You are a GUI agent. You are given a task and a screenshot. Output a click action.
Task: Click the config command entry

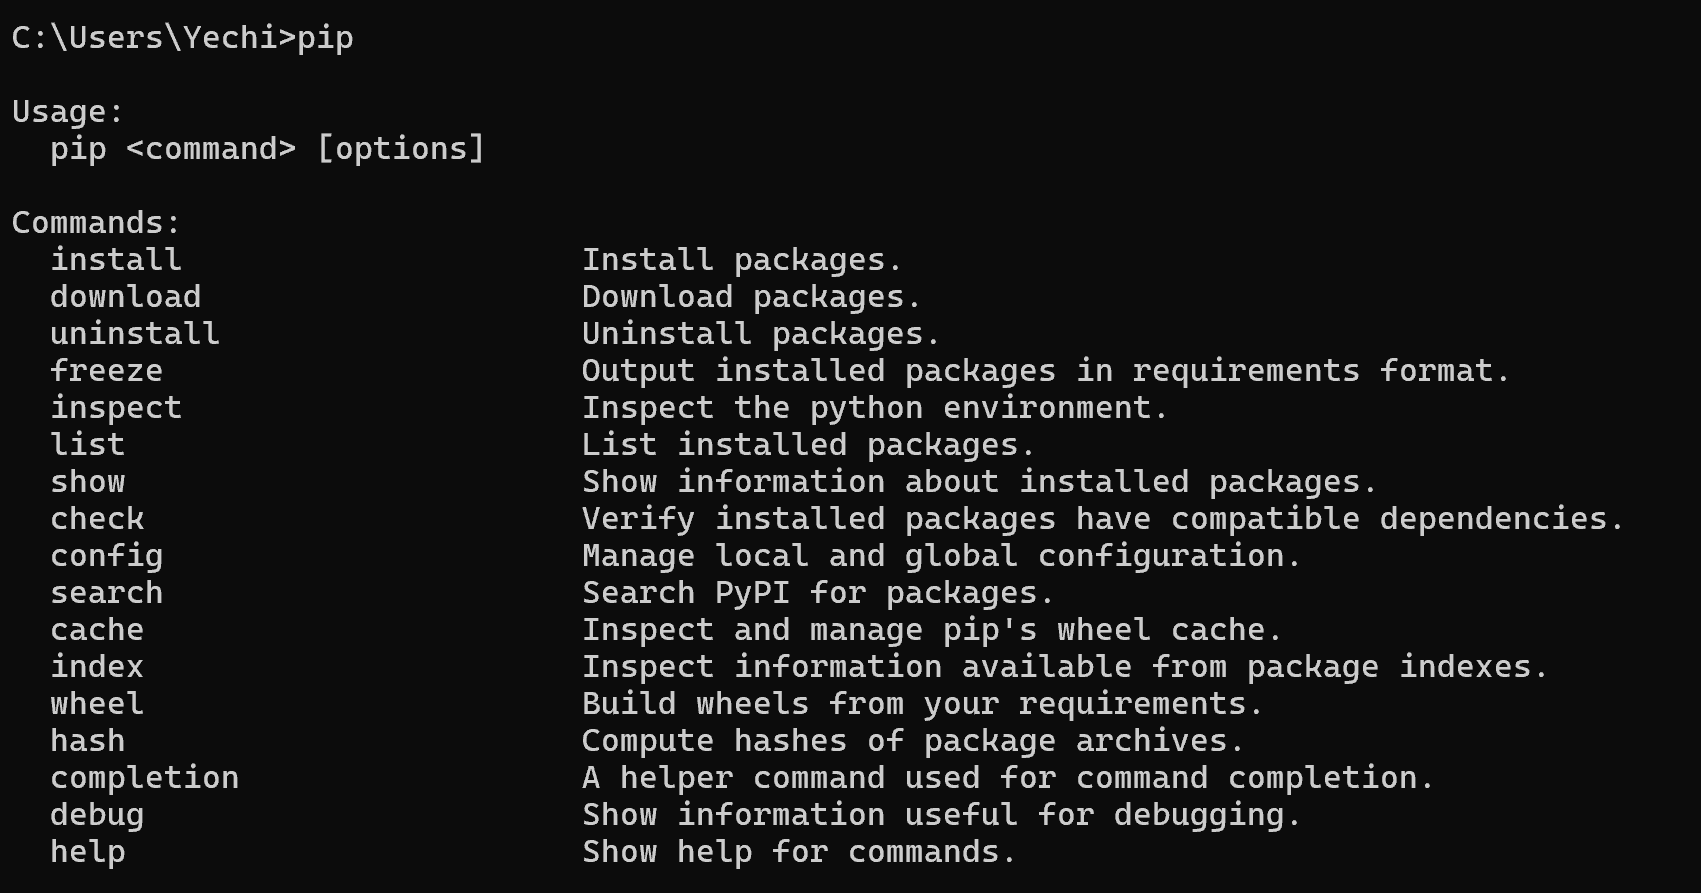click(x=107, y=556)
